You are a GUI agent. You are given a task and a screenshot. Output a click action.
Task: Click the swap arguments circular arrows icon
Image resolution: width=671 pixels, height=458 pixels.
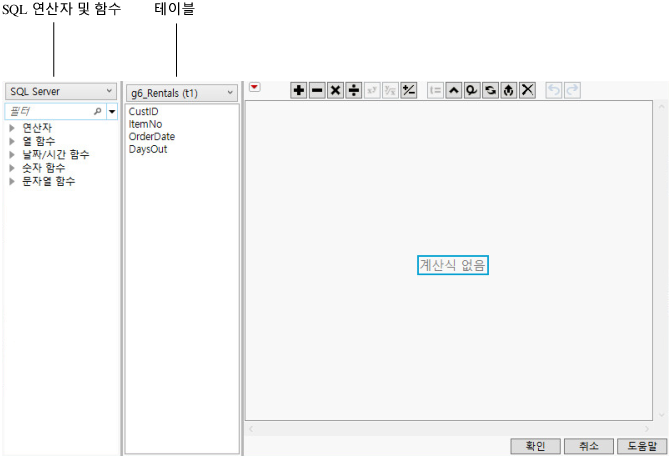click(490, 90)
